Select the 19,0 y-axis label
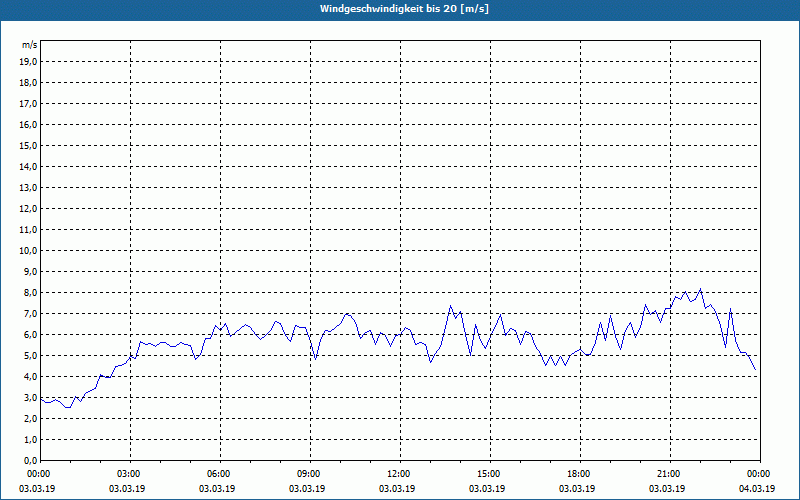 point(28,62)
